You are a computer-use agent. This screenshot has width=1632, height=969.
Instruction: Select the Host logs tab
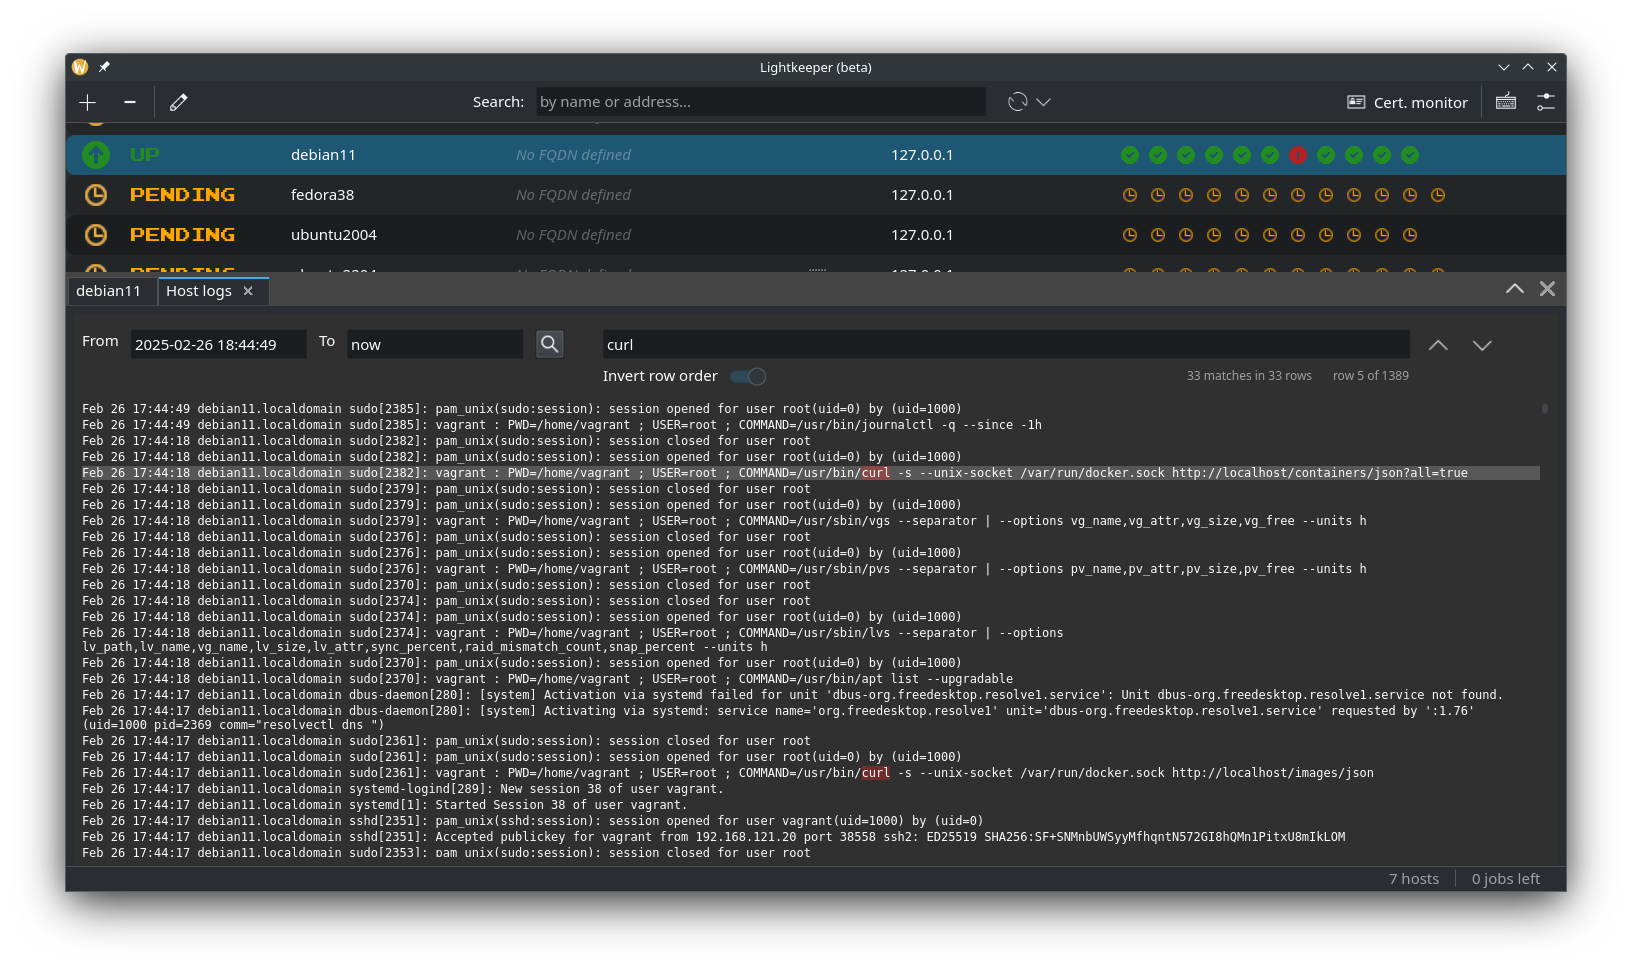[x=199, y=291]
